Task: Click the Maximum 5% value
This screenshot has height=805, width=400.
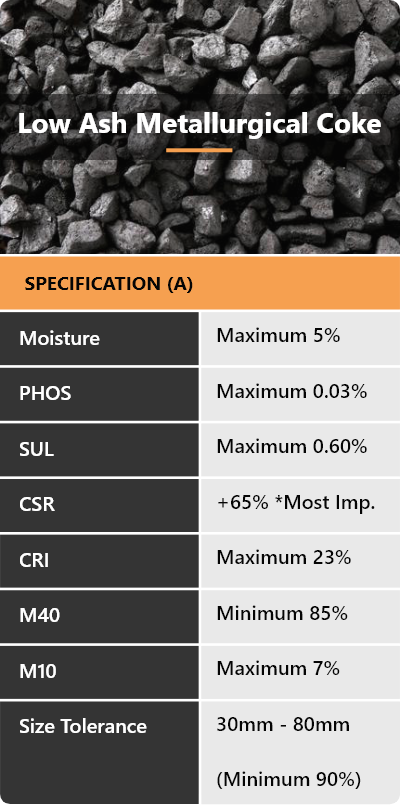Action: pyautogui.click(x=278, y=336)
